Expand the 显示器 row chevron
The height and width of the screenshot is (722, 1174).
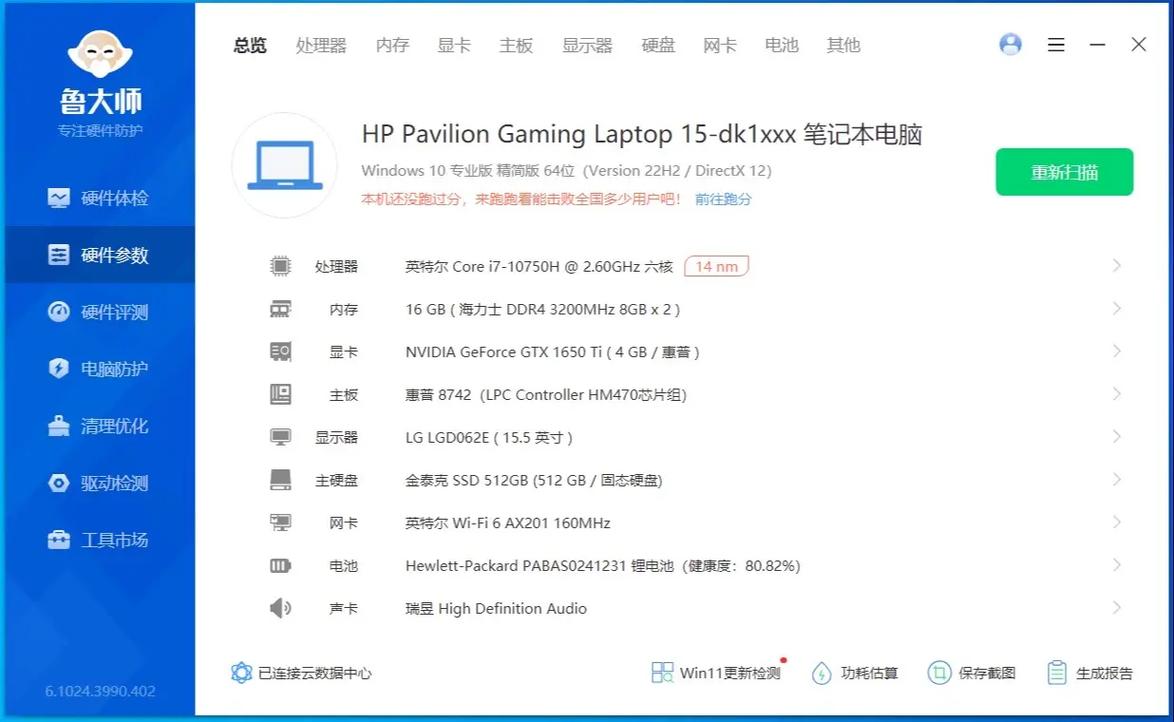click(1116, 436)
